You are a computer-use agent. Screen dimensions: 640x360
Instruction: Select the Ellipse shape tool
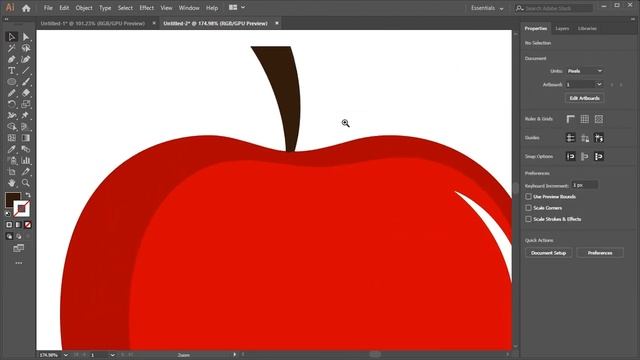click(x=12, y=82)
